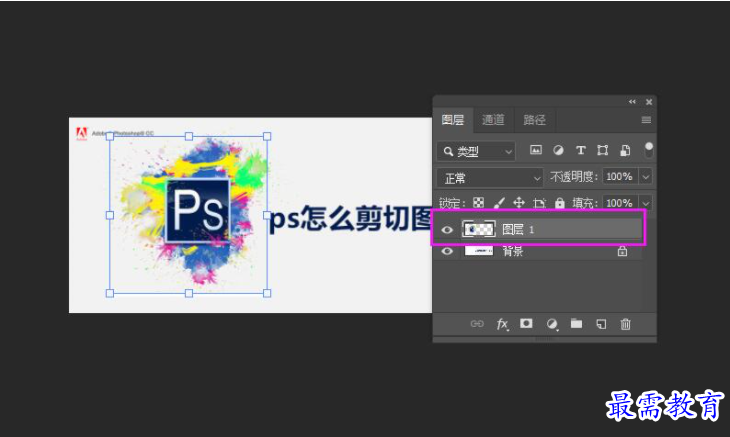
Task: Click the ps怎么剪切图 text on canvas
Action: point(351,218)
